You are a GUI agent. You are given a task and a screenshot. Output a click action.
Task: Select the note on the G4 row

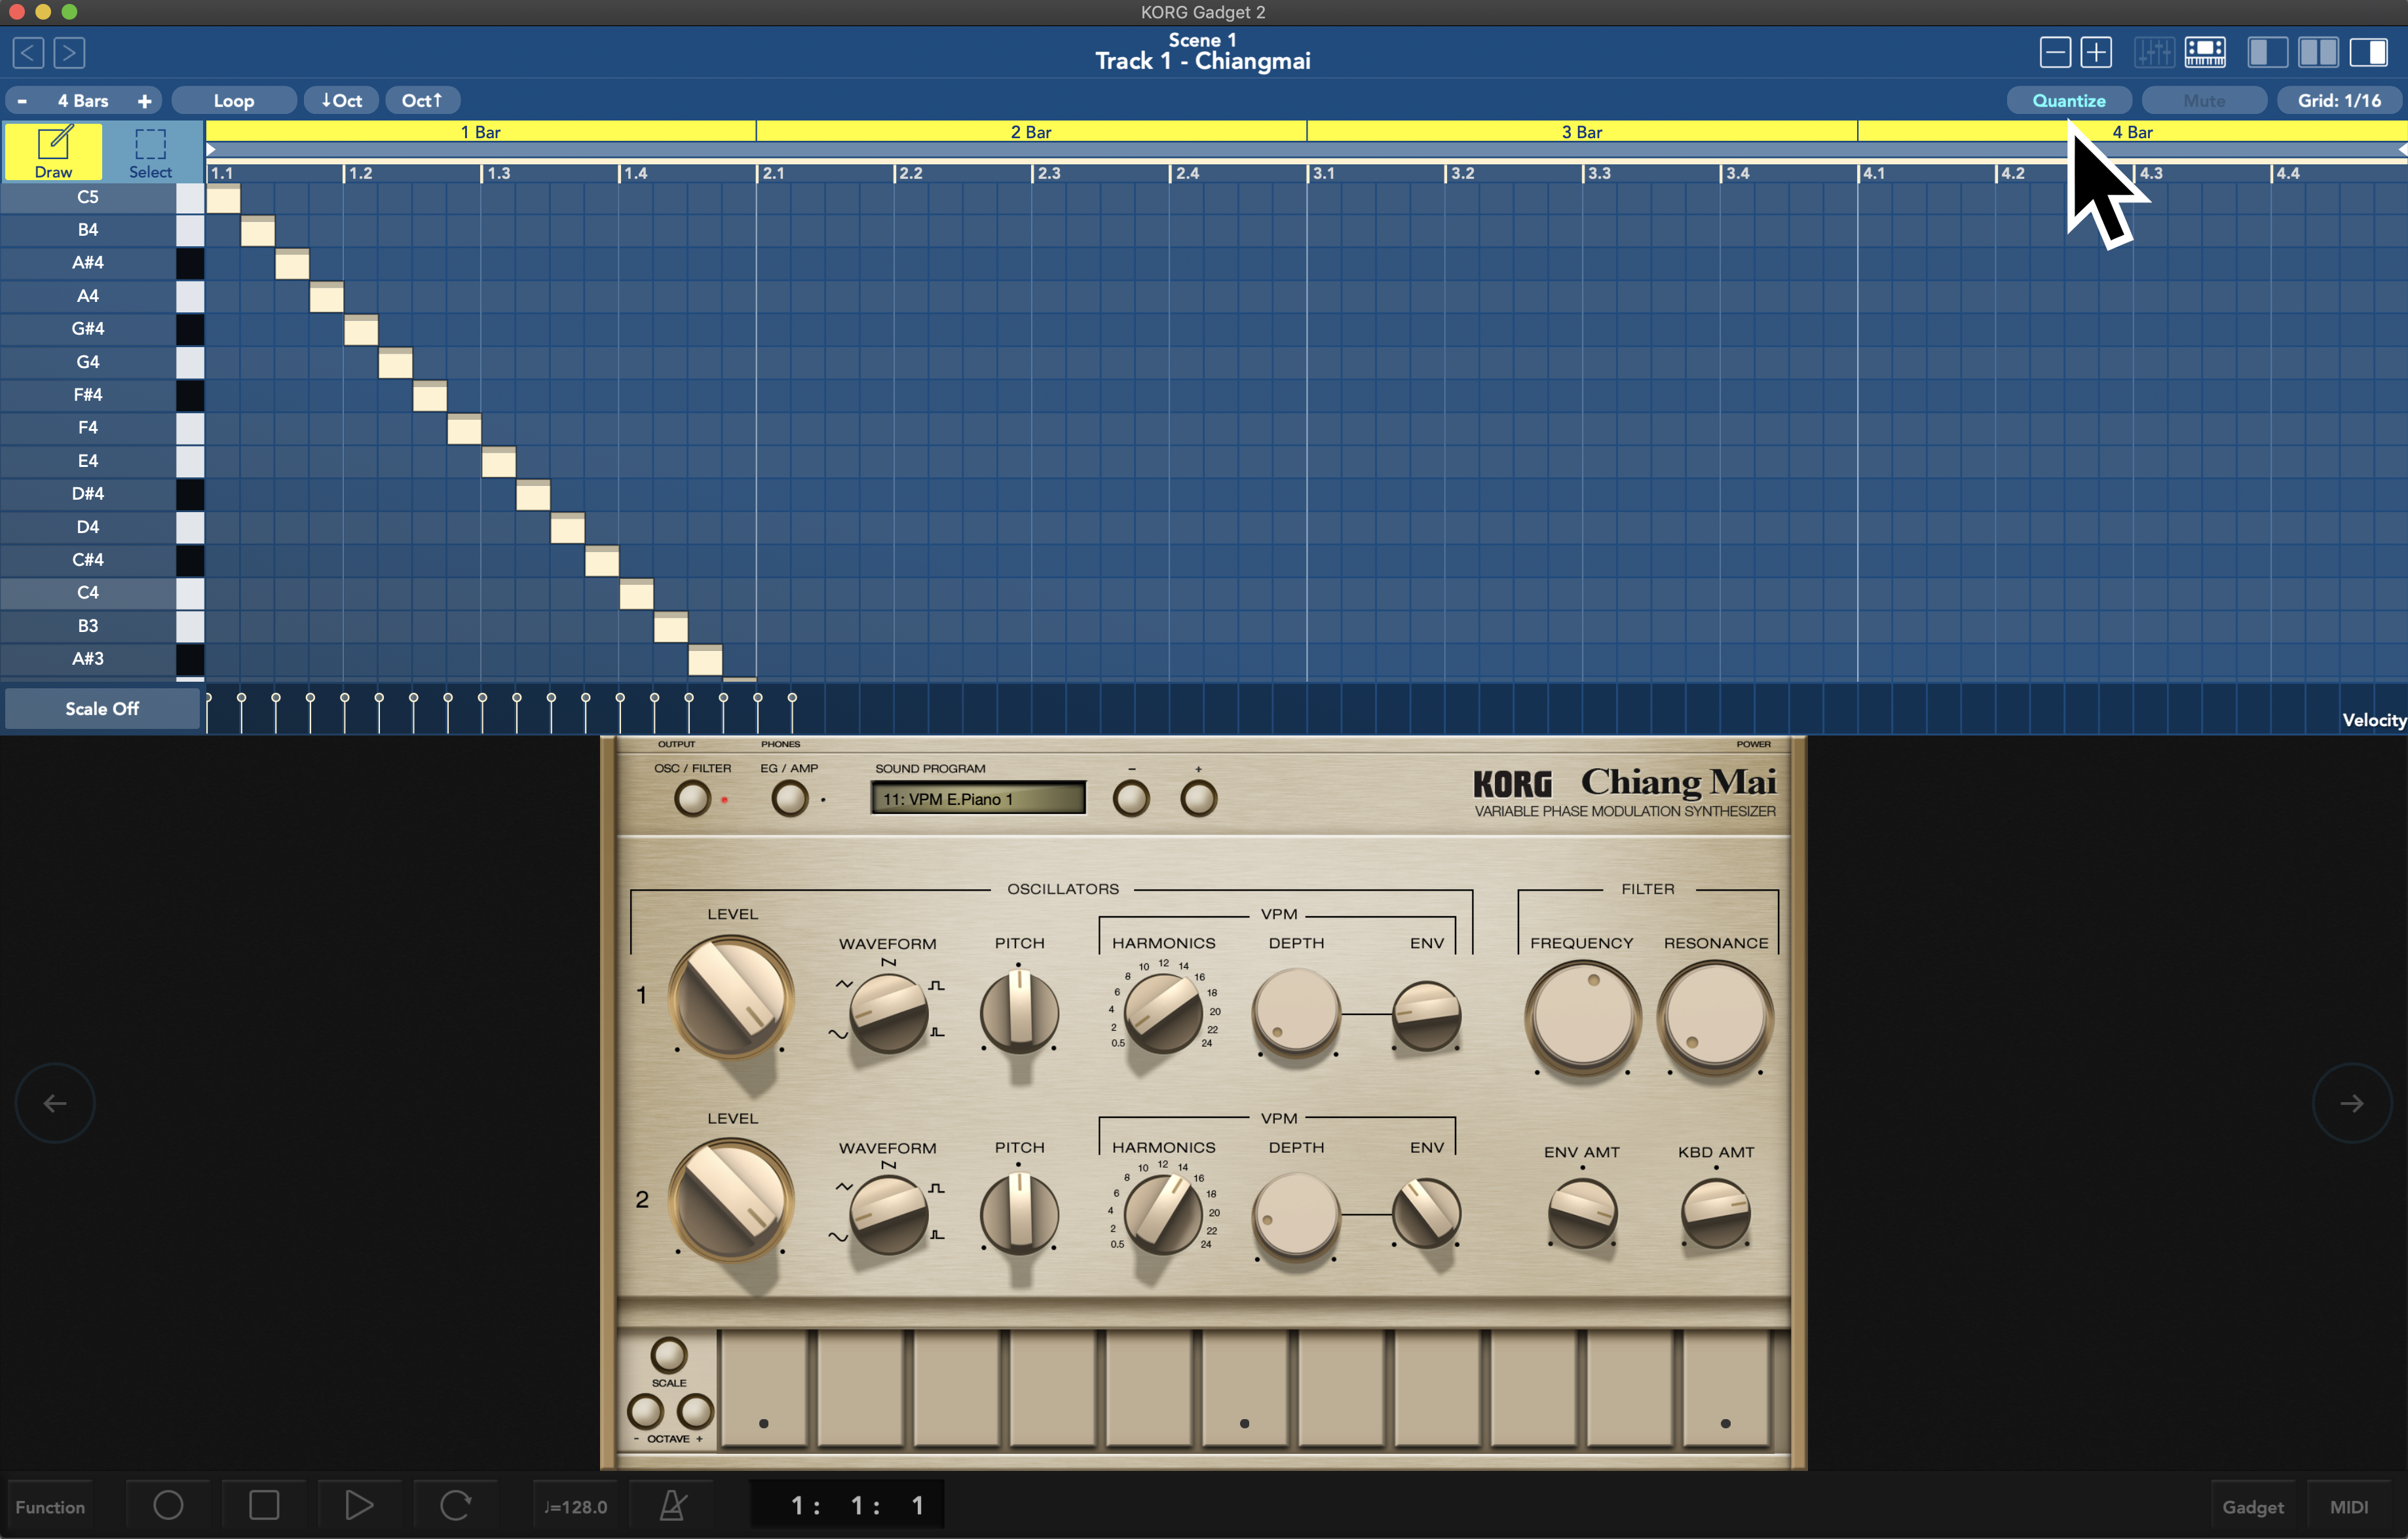(396, 362)
